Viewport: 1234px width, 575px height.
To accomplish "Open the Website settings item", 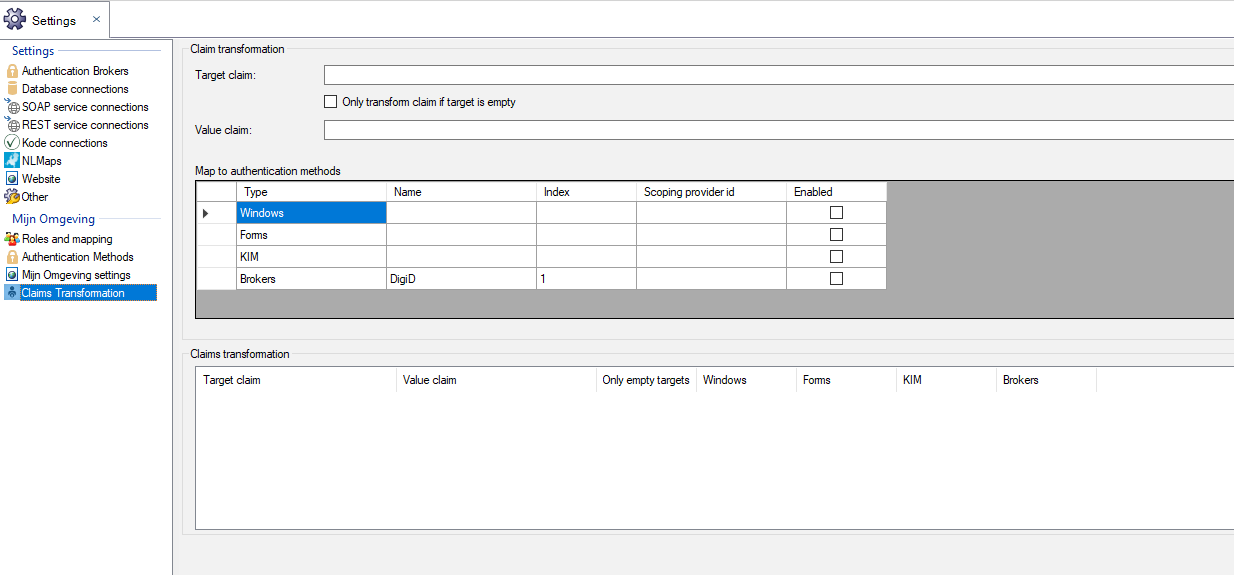I will (x=41, y=179).
